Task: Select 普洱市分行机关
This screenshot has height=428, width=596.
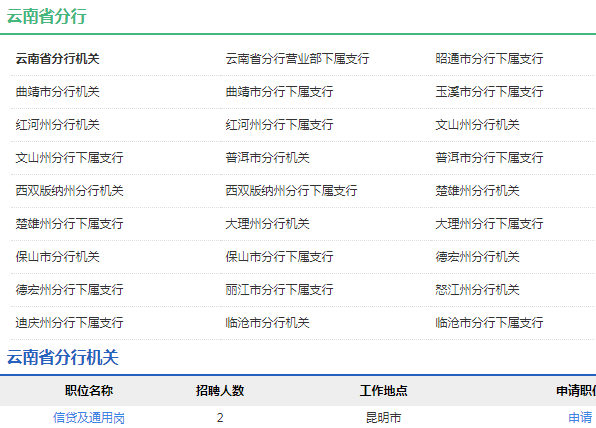Action: [x=268, y=158]
